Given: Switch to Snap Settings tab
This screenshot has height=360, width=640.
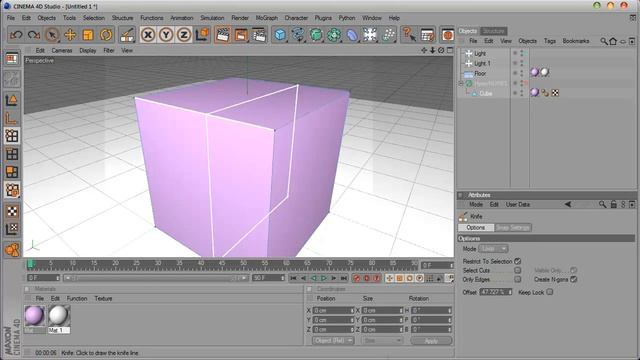Looking at the screenshot, I should [513, 228].
